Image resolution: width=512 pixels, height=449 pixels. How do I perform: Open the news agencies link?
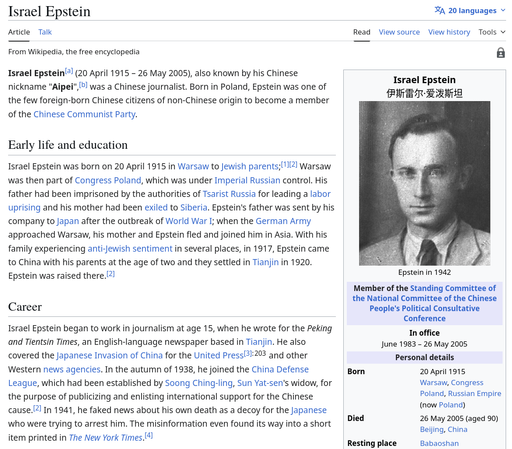(x=72, y=369)
